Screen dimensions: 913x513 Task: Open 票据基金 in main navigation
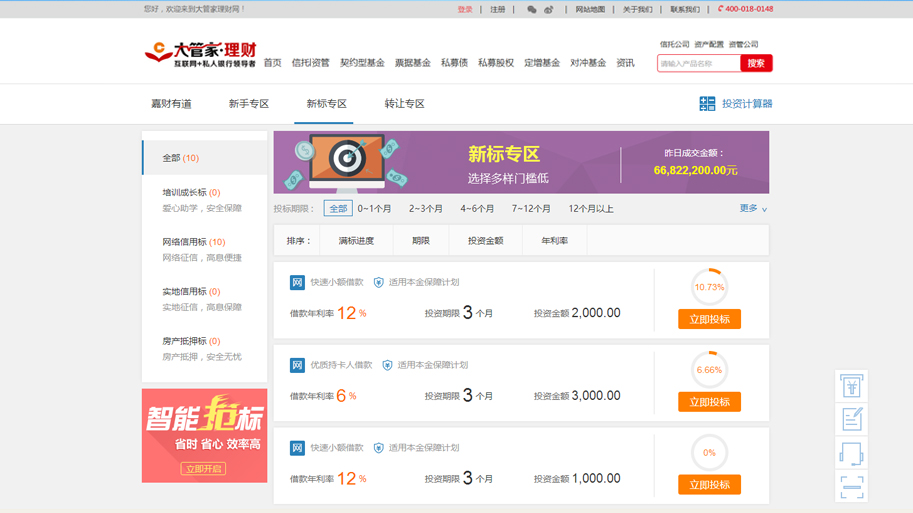tap(413, 63)
